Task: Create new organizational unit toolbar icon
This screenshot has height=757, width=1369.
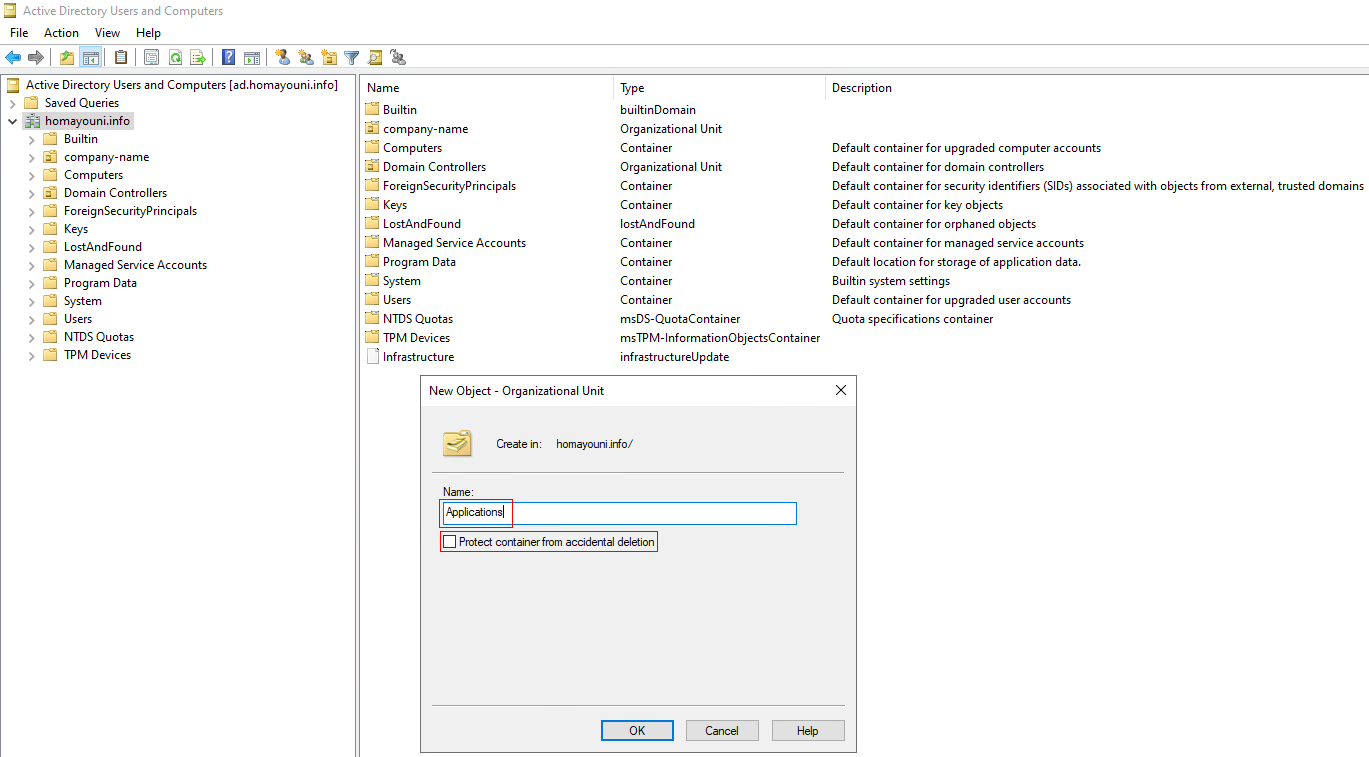Action: click(x=329, y=58)
